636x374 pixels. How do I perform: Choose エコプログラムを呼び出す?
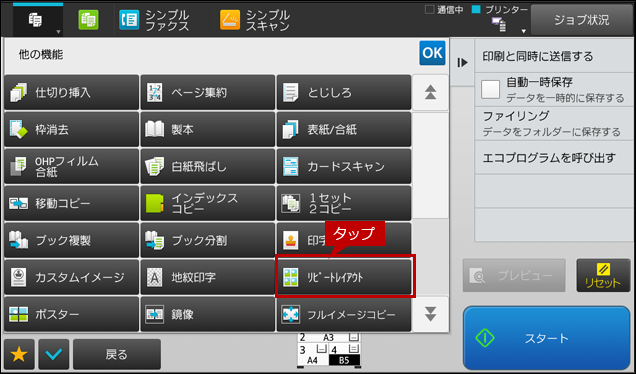click(x=554, y=158)
